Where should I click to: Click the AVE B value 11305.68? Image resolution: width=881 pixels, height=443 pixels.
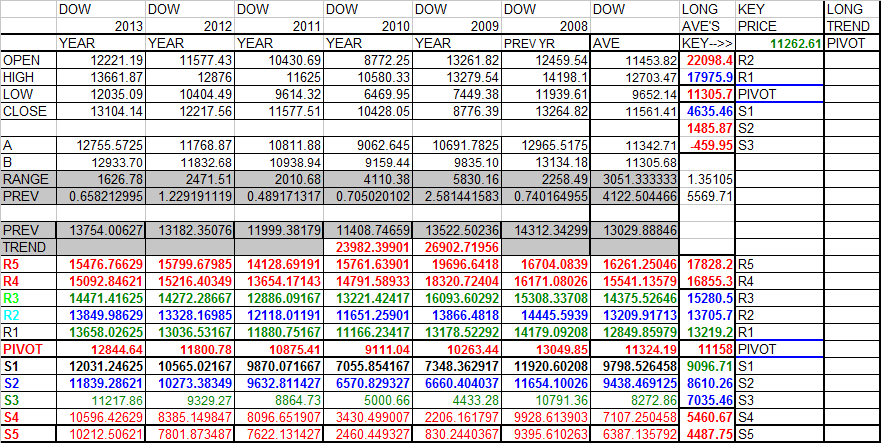(x=635, y=162)
